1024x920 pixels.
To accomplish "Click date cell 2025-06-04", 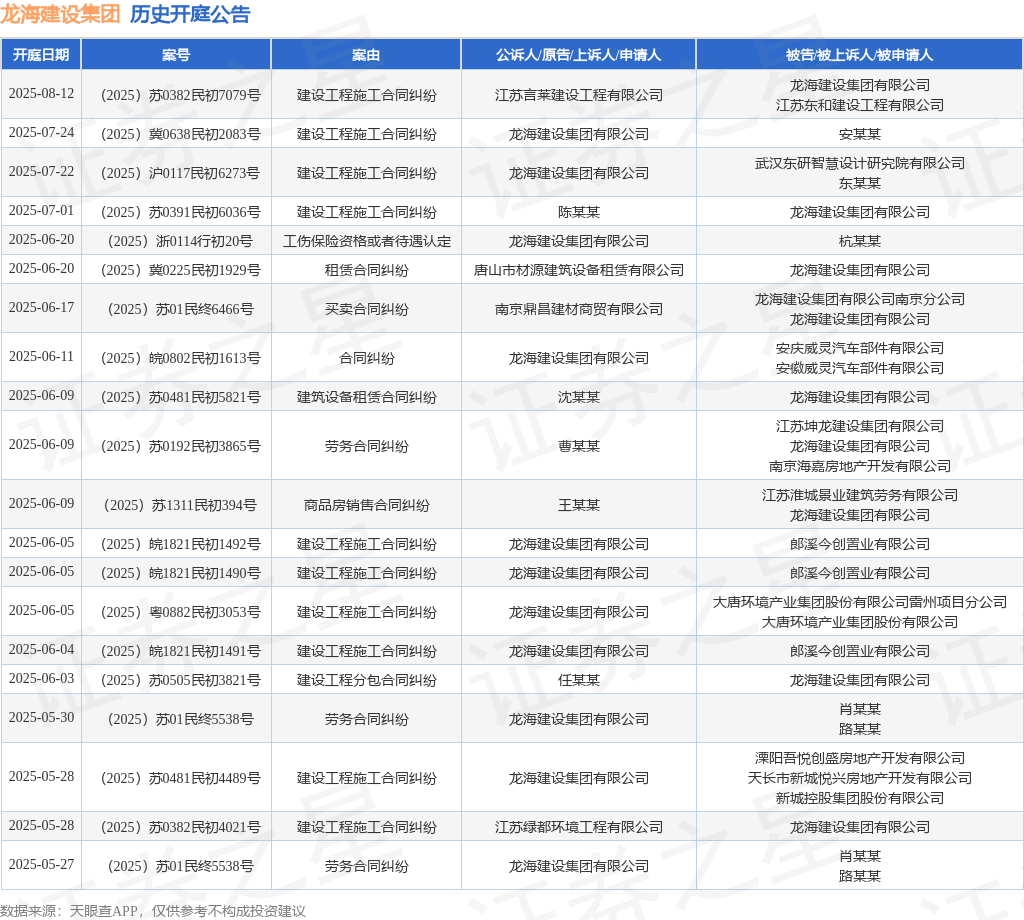I will click(x=41, y=649).
